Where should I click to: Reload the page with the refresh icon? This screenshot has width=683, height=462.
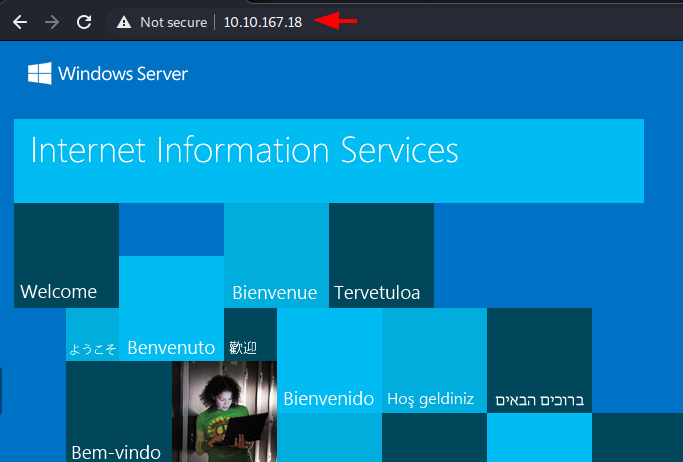84,22
